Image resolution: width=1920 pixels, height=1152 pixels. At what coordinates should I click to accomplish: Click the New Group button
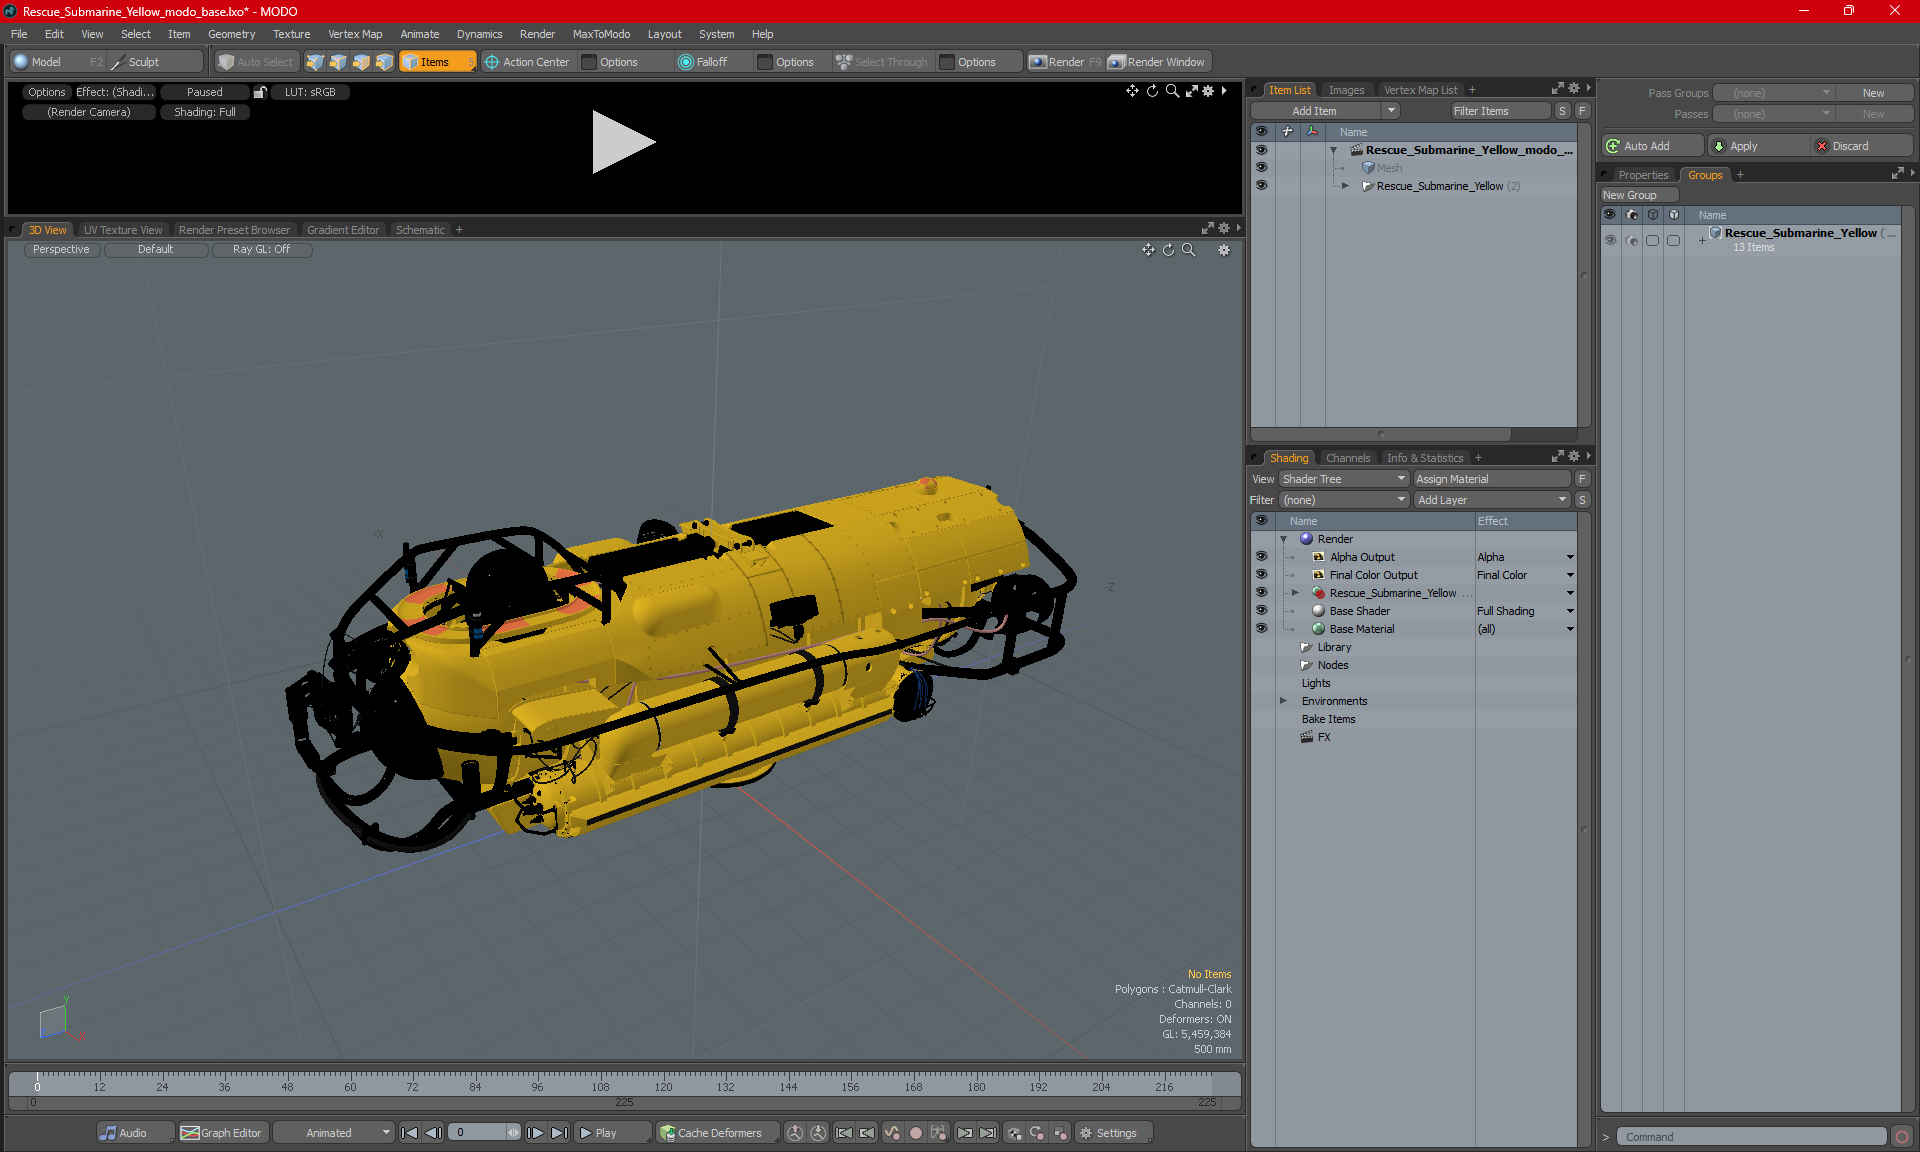[1638, 195]
